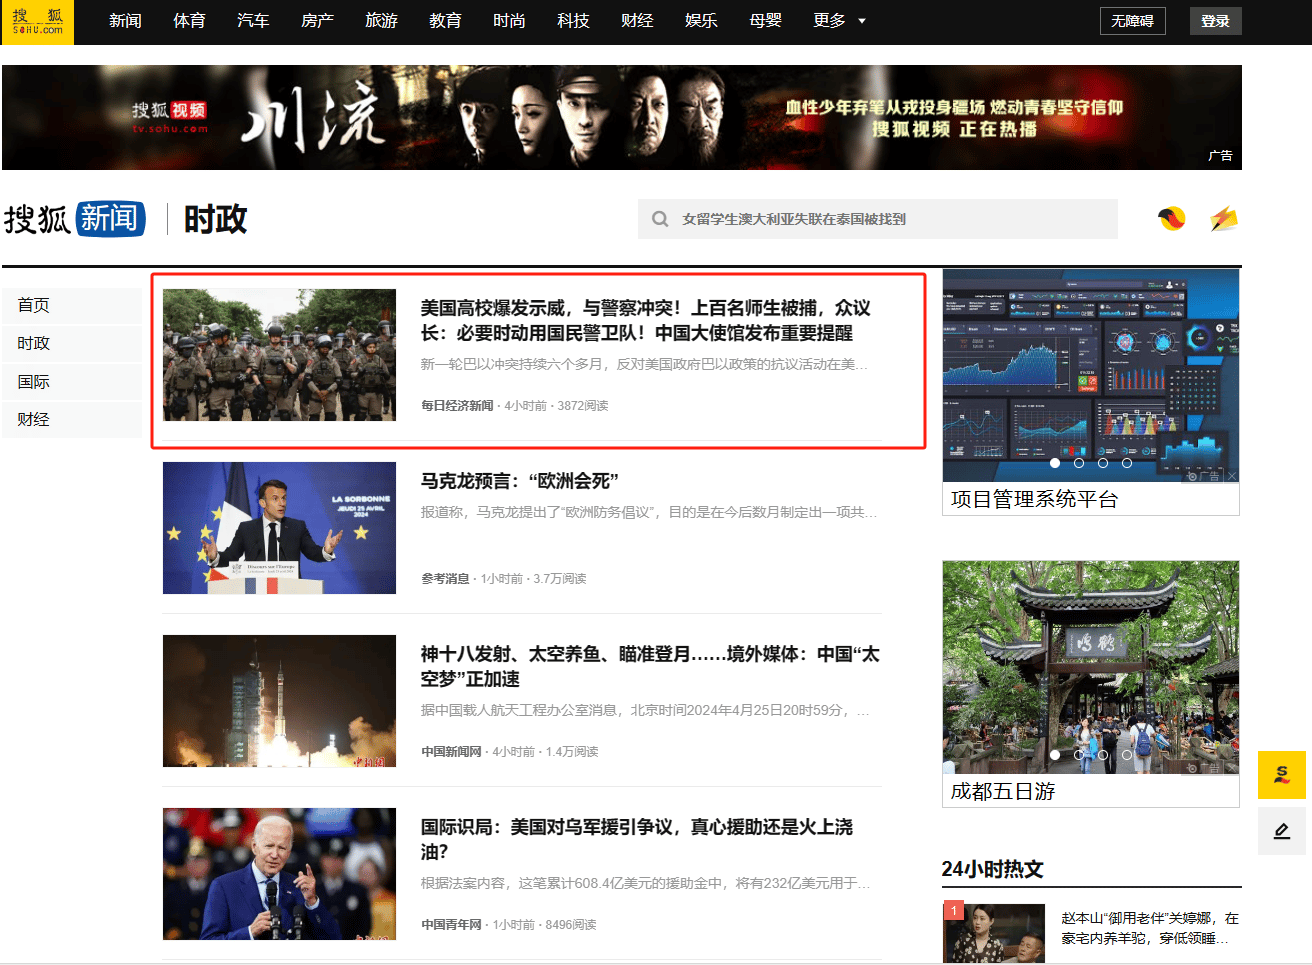Click the yellow floating Sohu S button
Screen dimensions: 1312x965
pos(1282,775)
